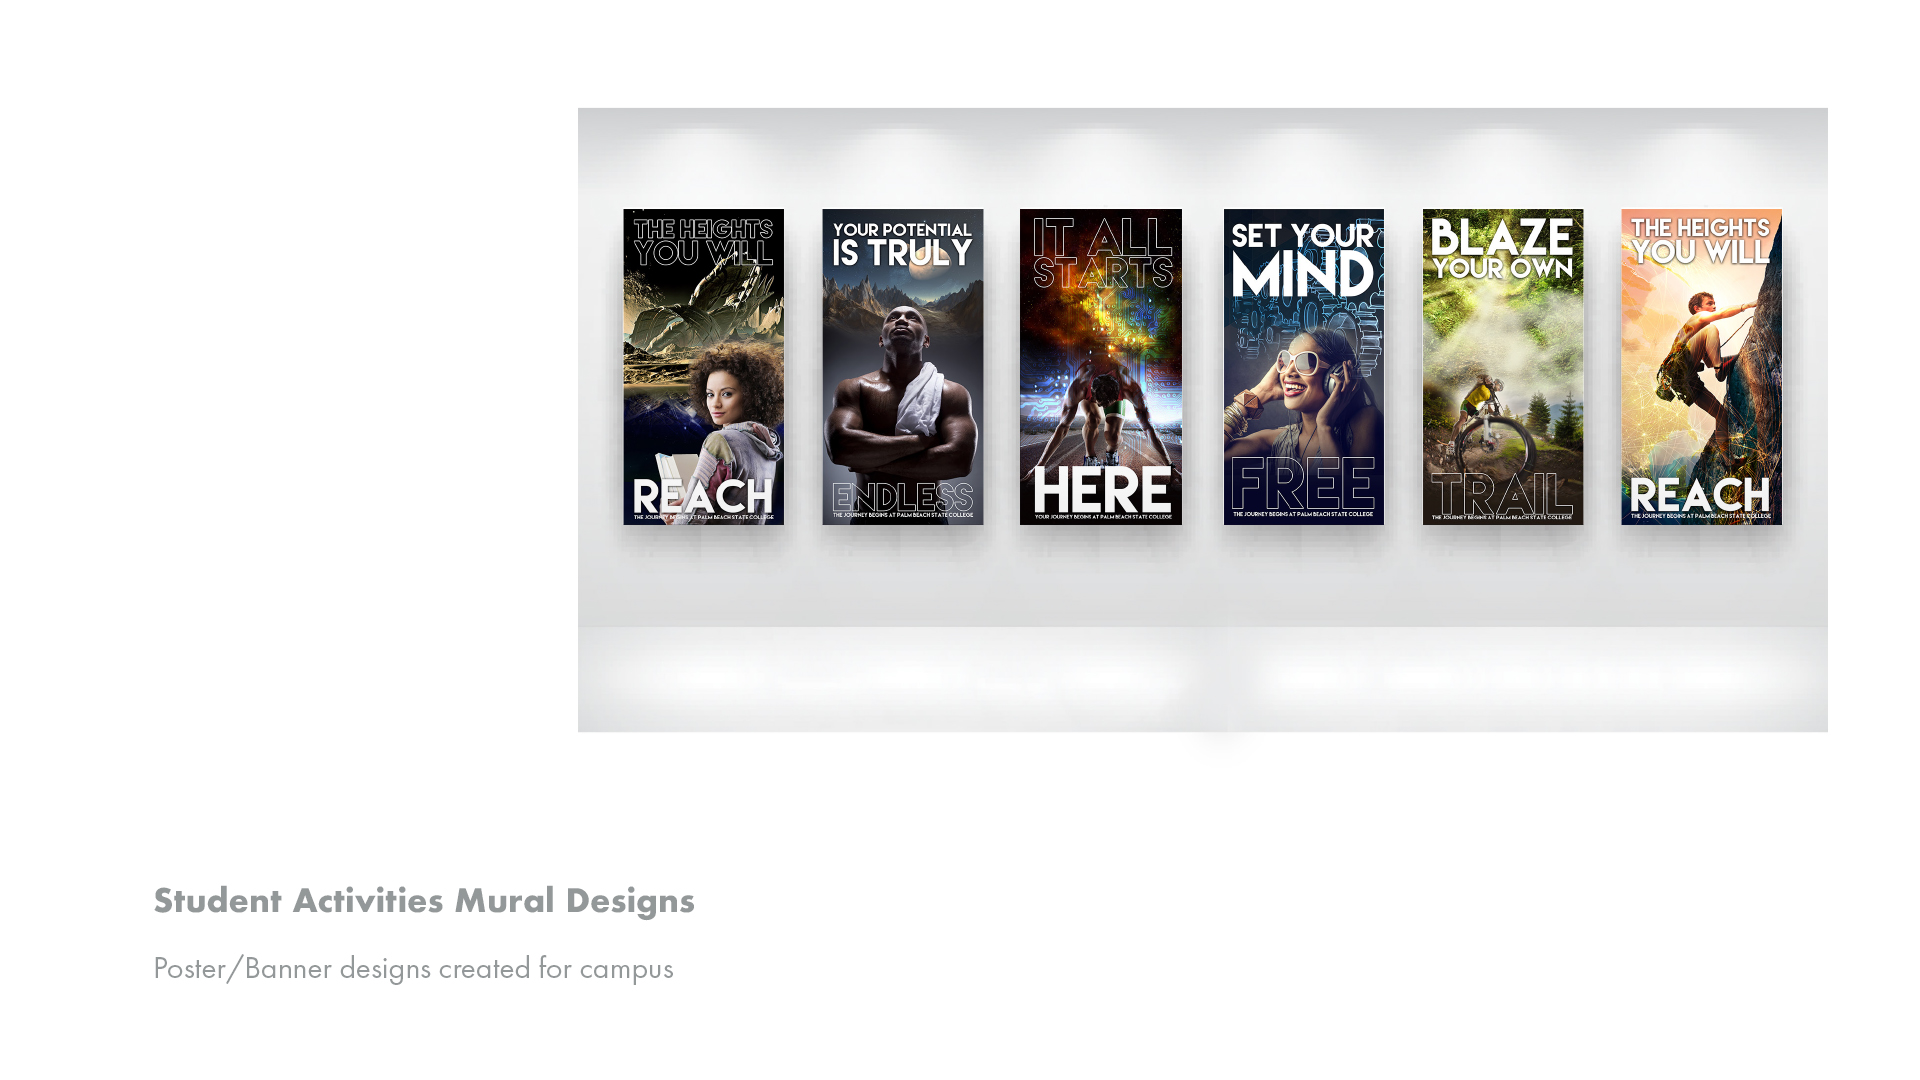Image resolution: width=1920 pixels, height=1080 pixels.
Task: Open the curly-haired woman Reach poster
Action: [x=703, y=366]
